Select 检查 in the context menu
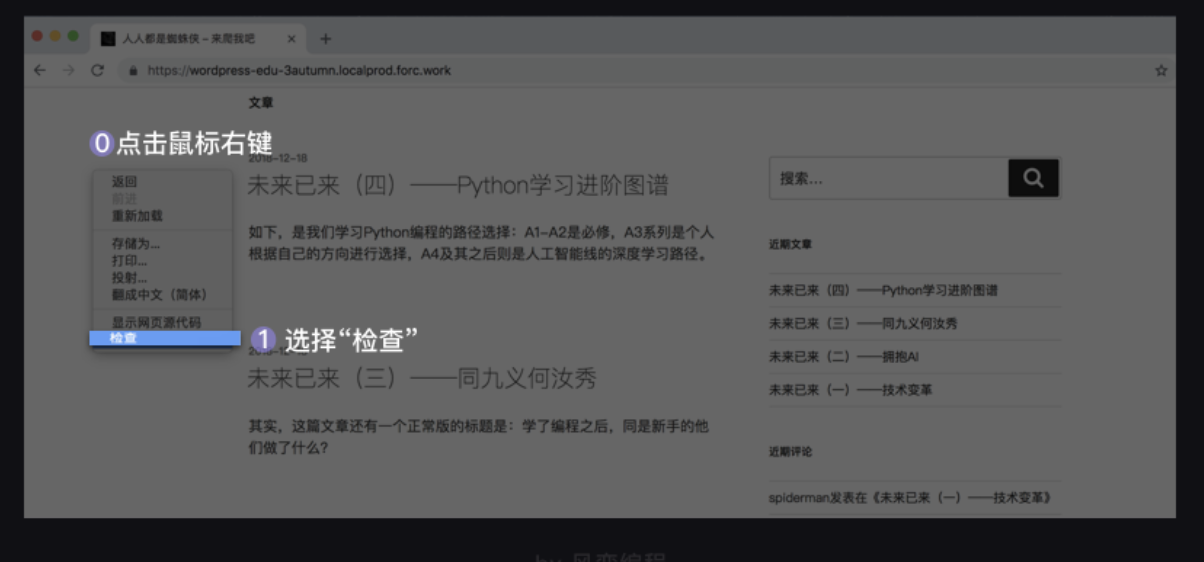 [165, 338]
